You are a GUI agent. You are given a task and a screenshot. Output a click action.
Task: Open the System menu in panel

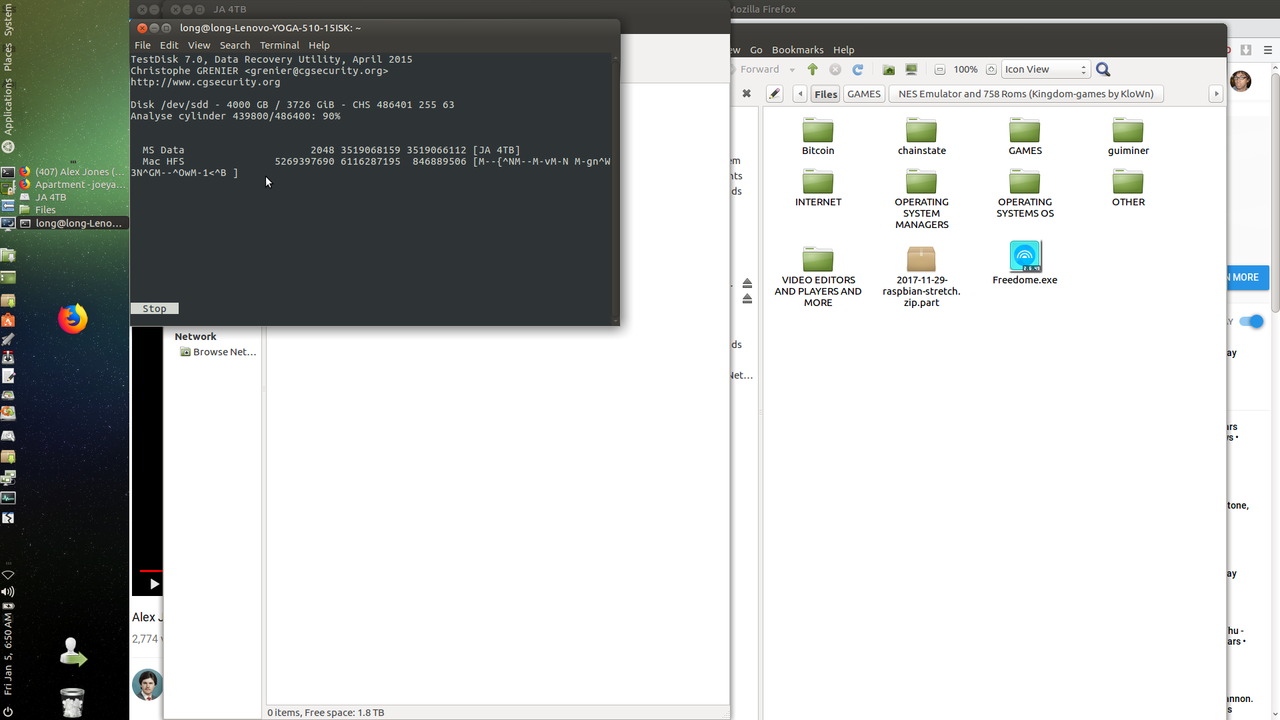8,22
